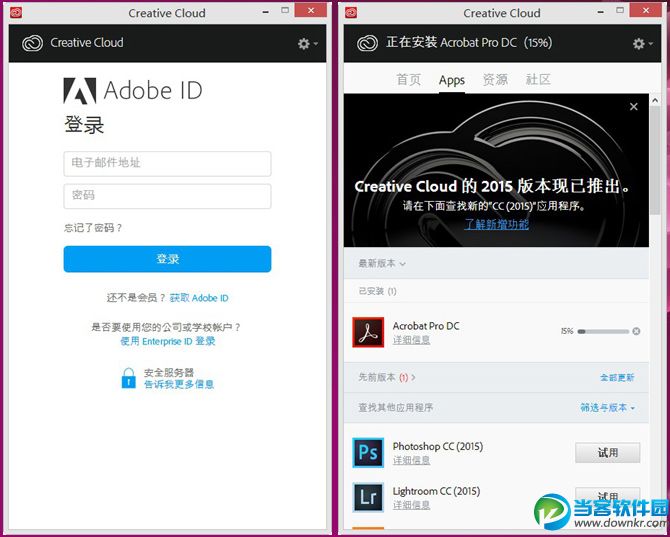
Task: Click 试用 button for Photoshop CC (2015)
Action: (608, 453)
